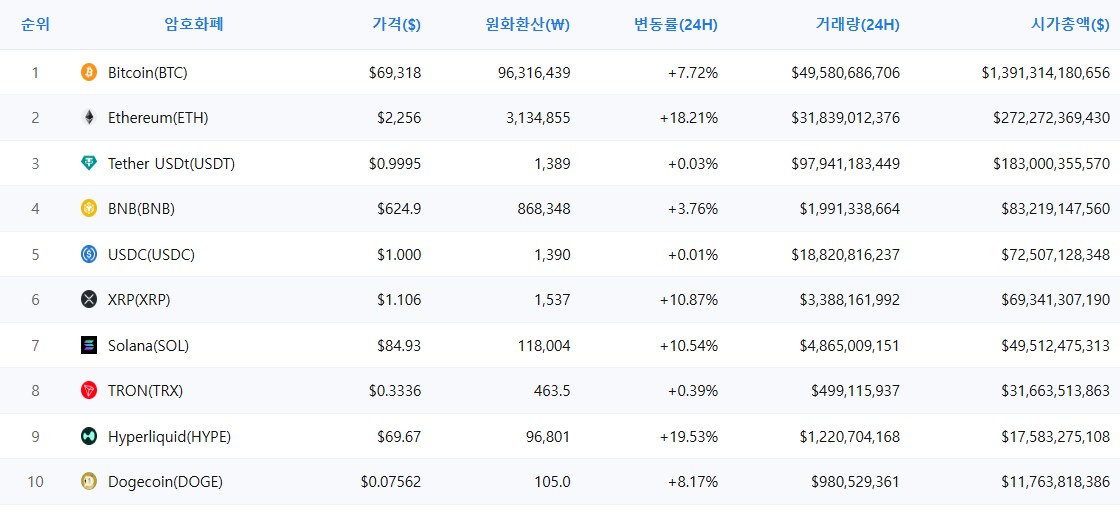Open the TRON(TRX) name link
Screen dimensions: 1120x514
tap(146, 391)
